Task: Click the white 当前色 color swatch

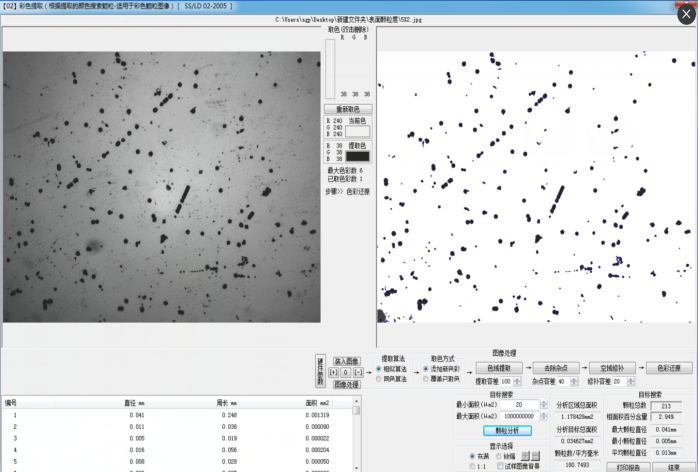Action: pyautogui.click(x=357, y=131)
